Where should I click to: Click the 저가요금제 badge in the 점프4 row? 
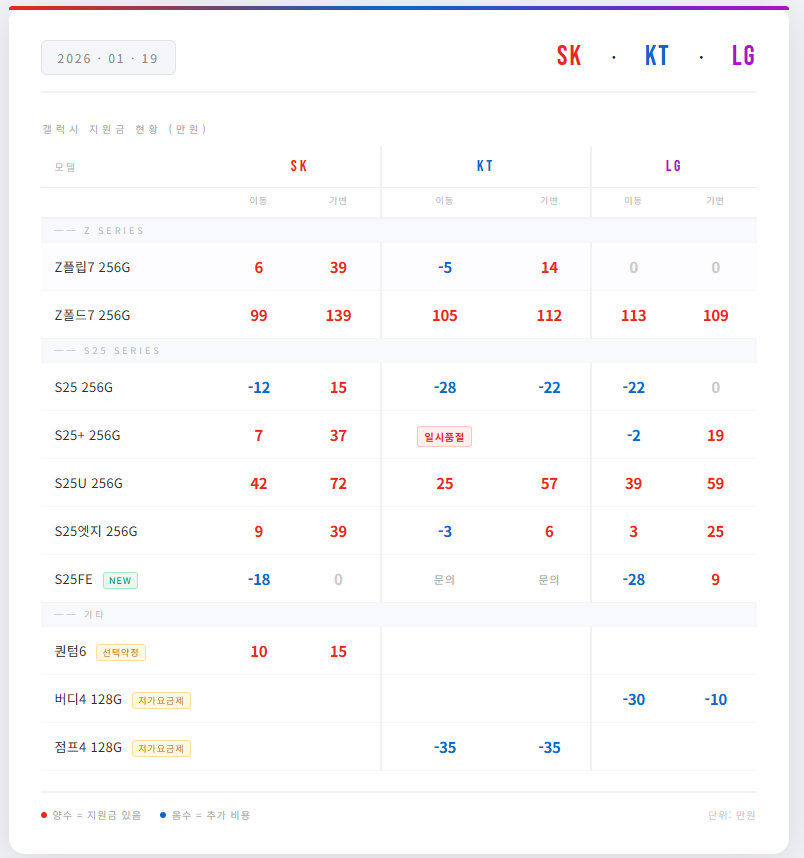pos(161,749)
